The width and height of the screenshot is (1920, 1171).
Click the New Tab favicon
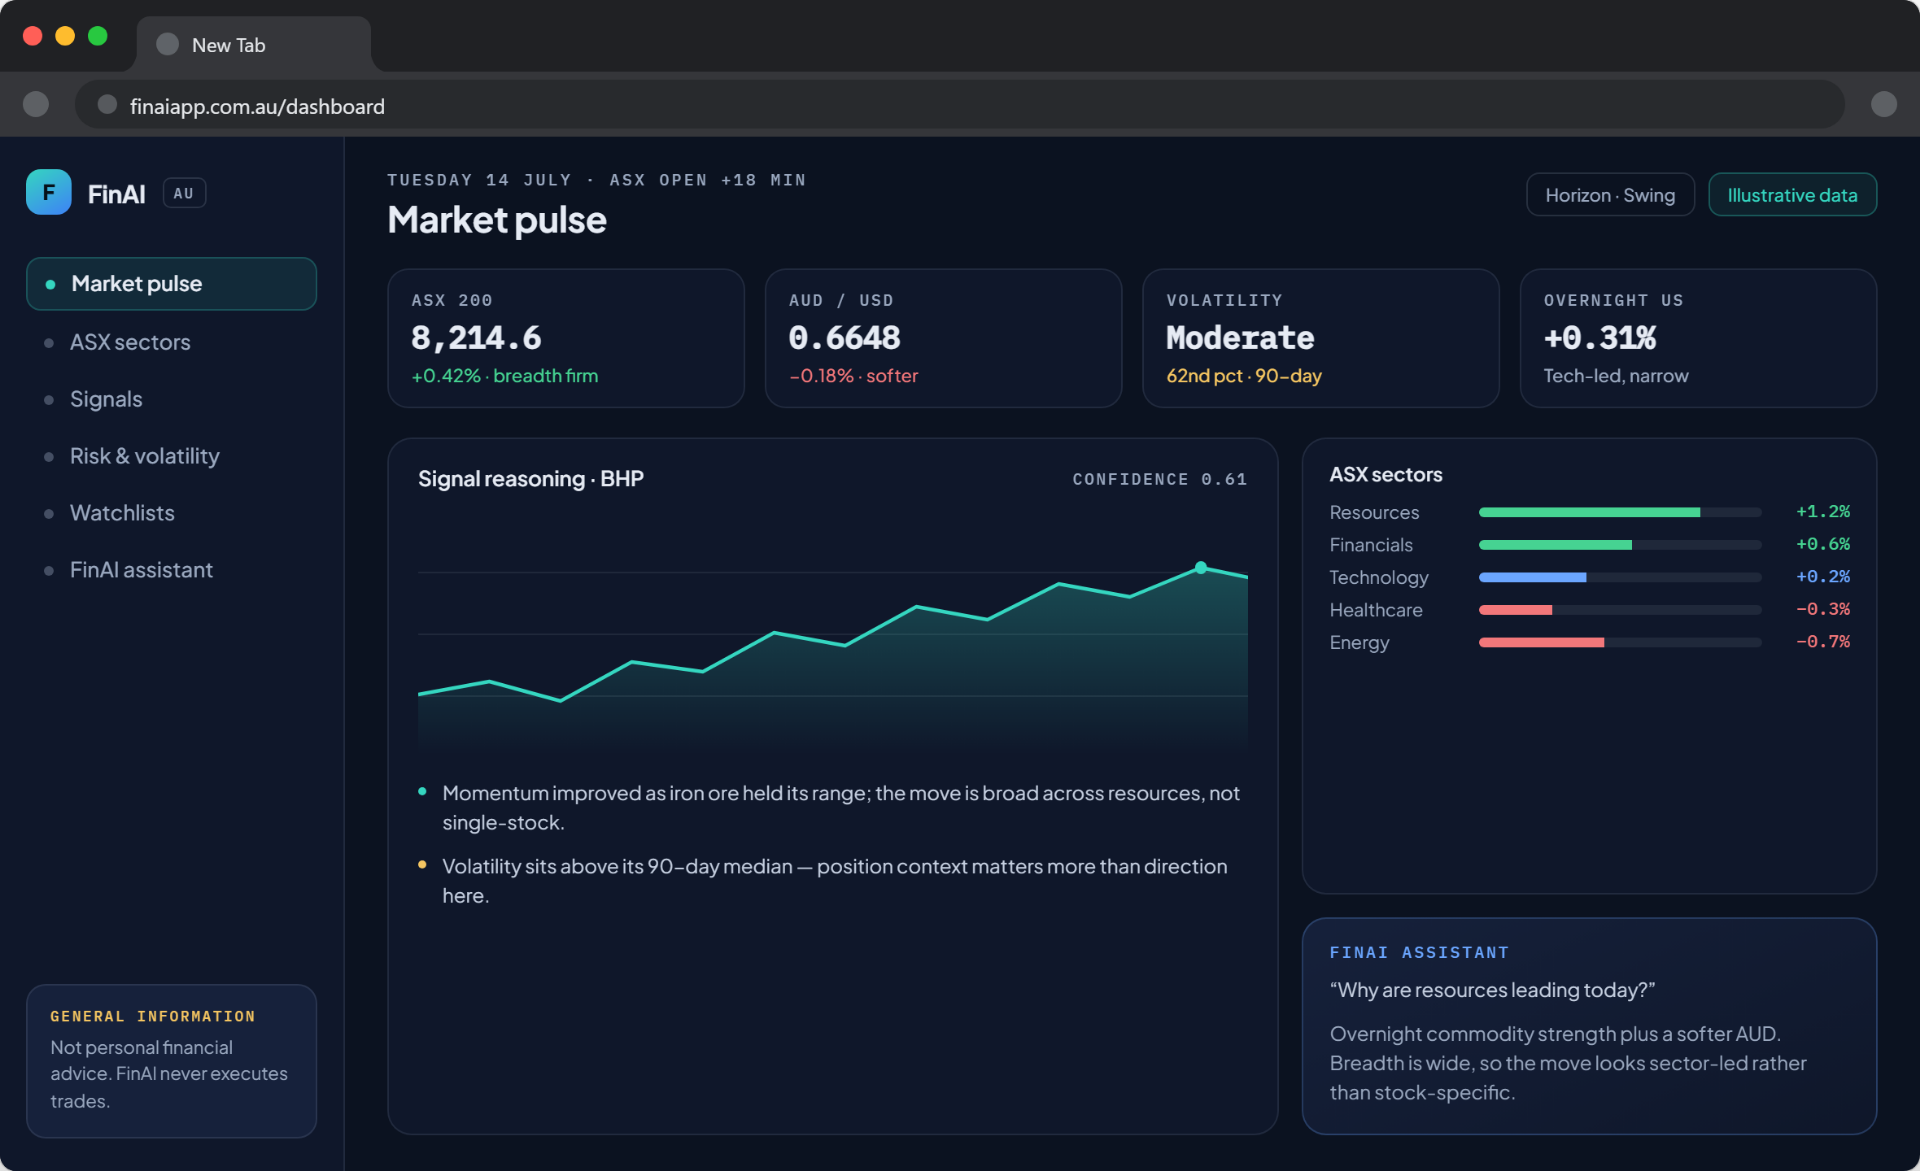(168, 44)
